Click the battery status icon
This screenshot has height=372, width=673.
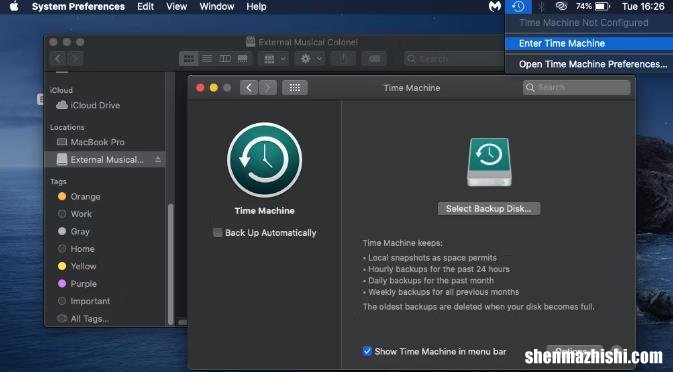pyautogui.click(x=602, y=6)
